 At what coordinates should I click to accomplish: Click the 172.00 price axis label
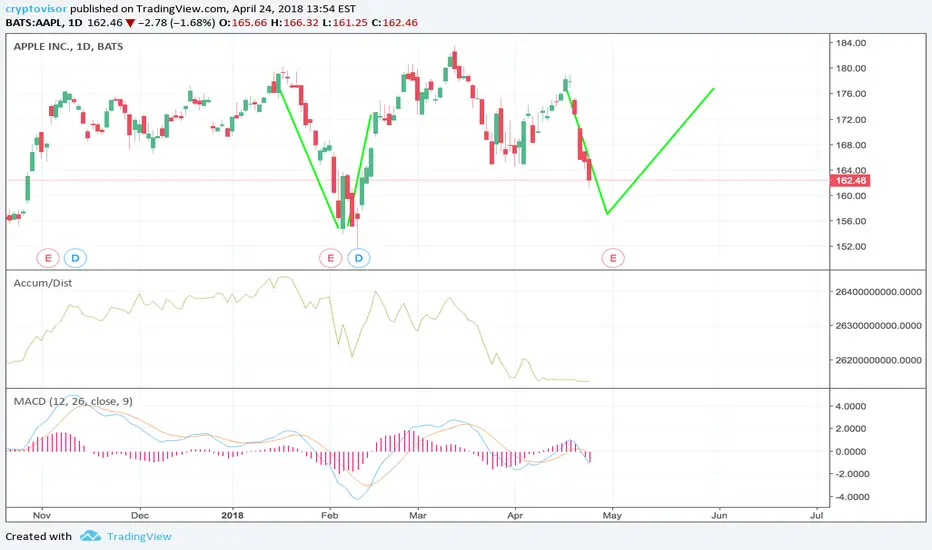(851, 120)
